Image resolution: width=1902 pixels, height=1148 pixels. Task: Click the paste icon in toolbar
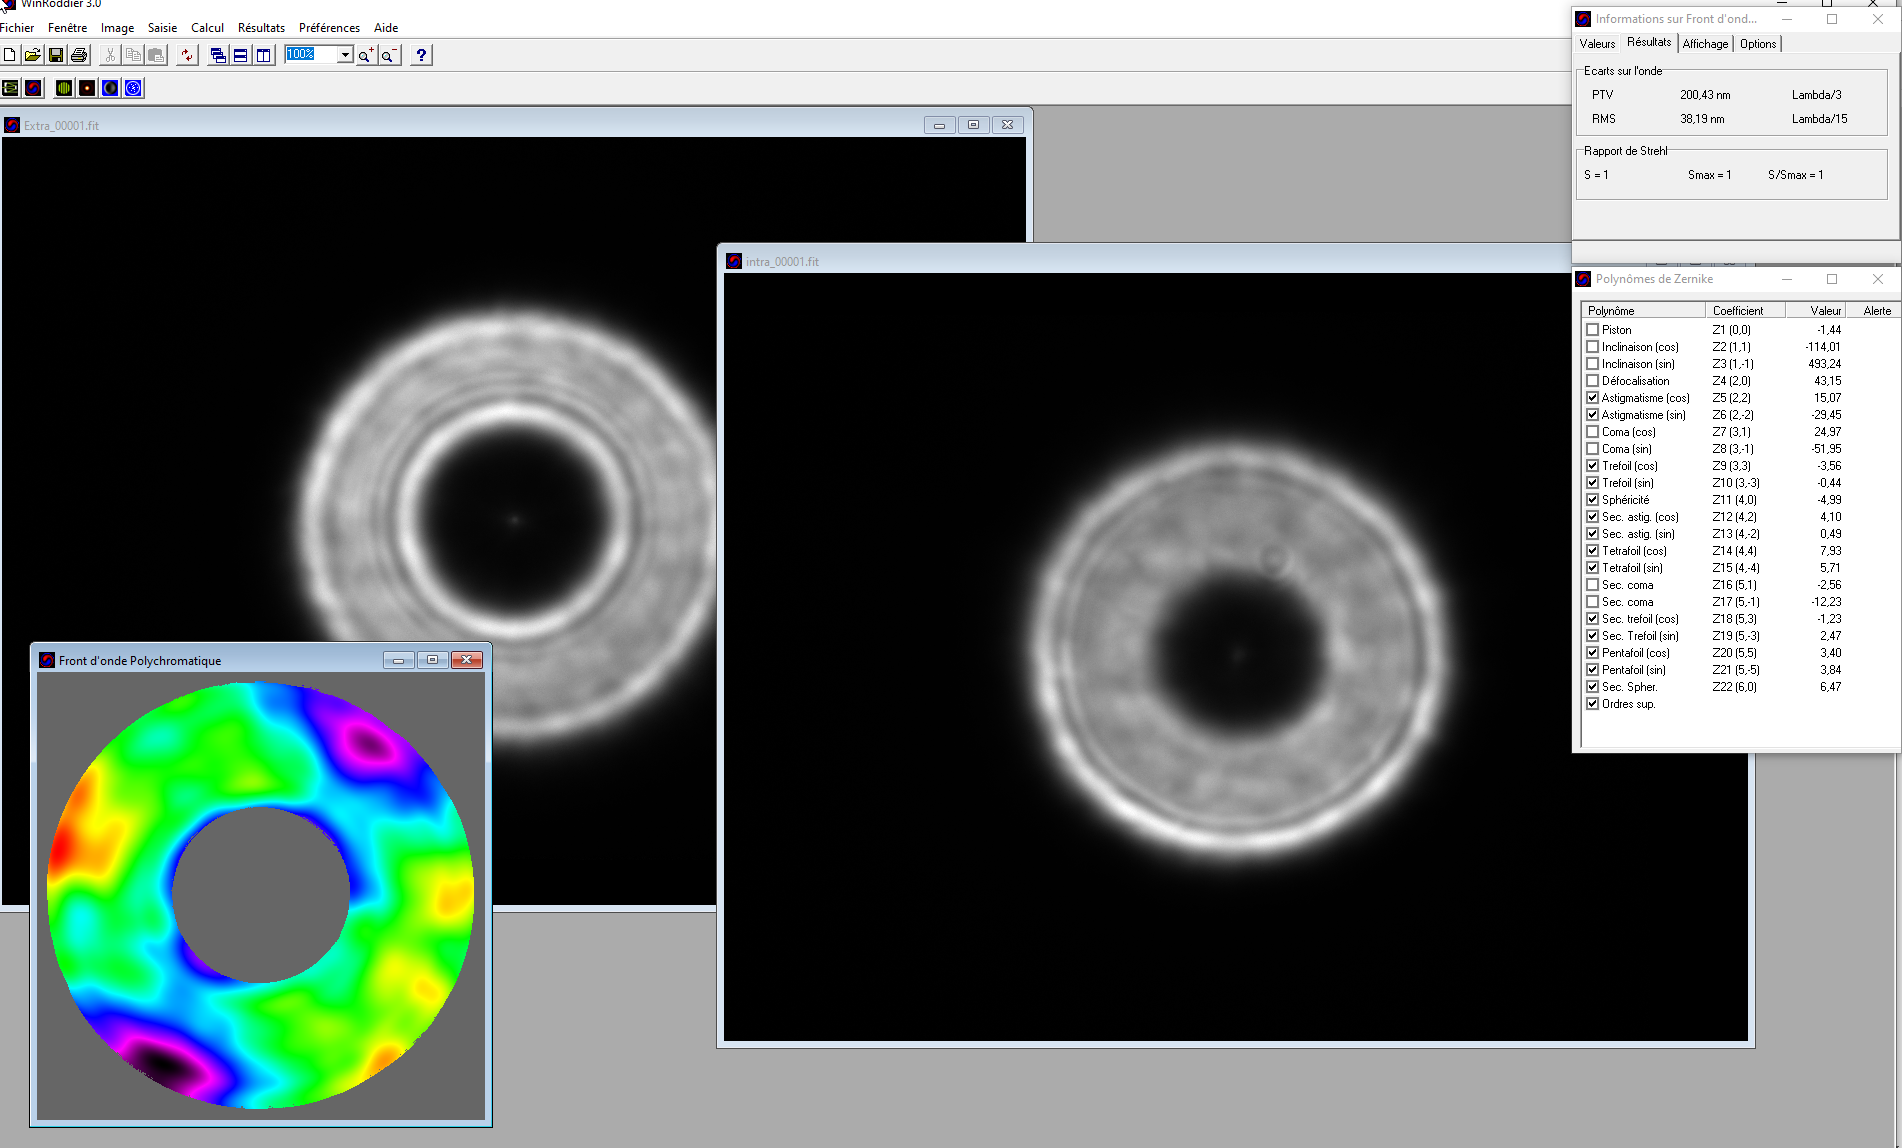156,55
